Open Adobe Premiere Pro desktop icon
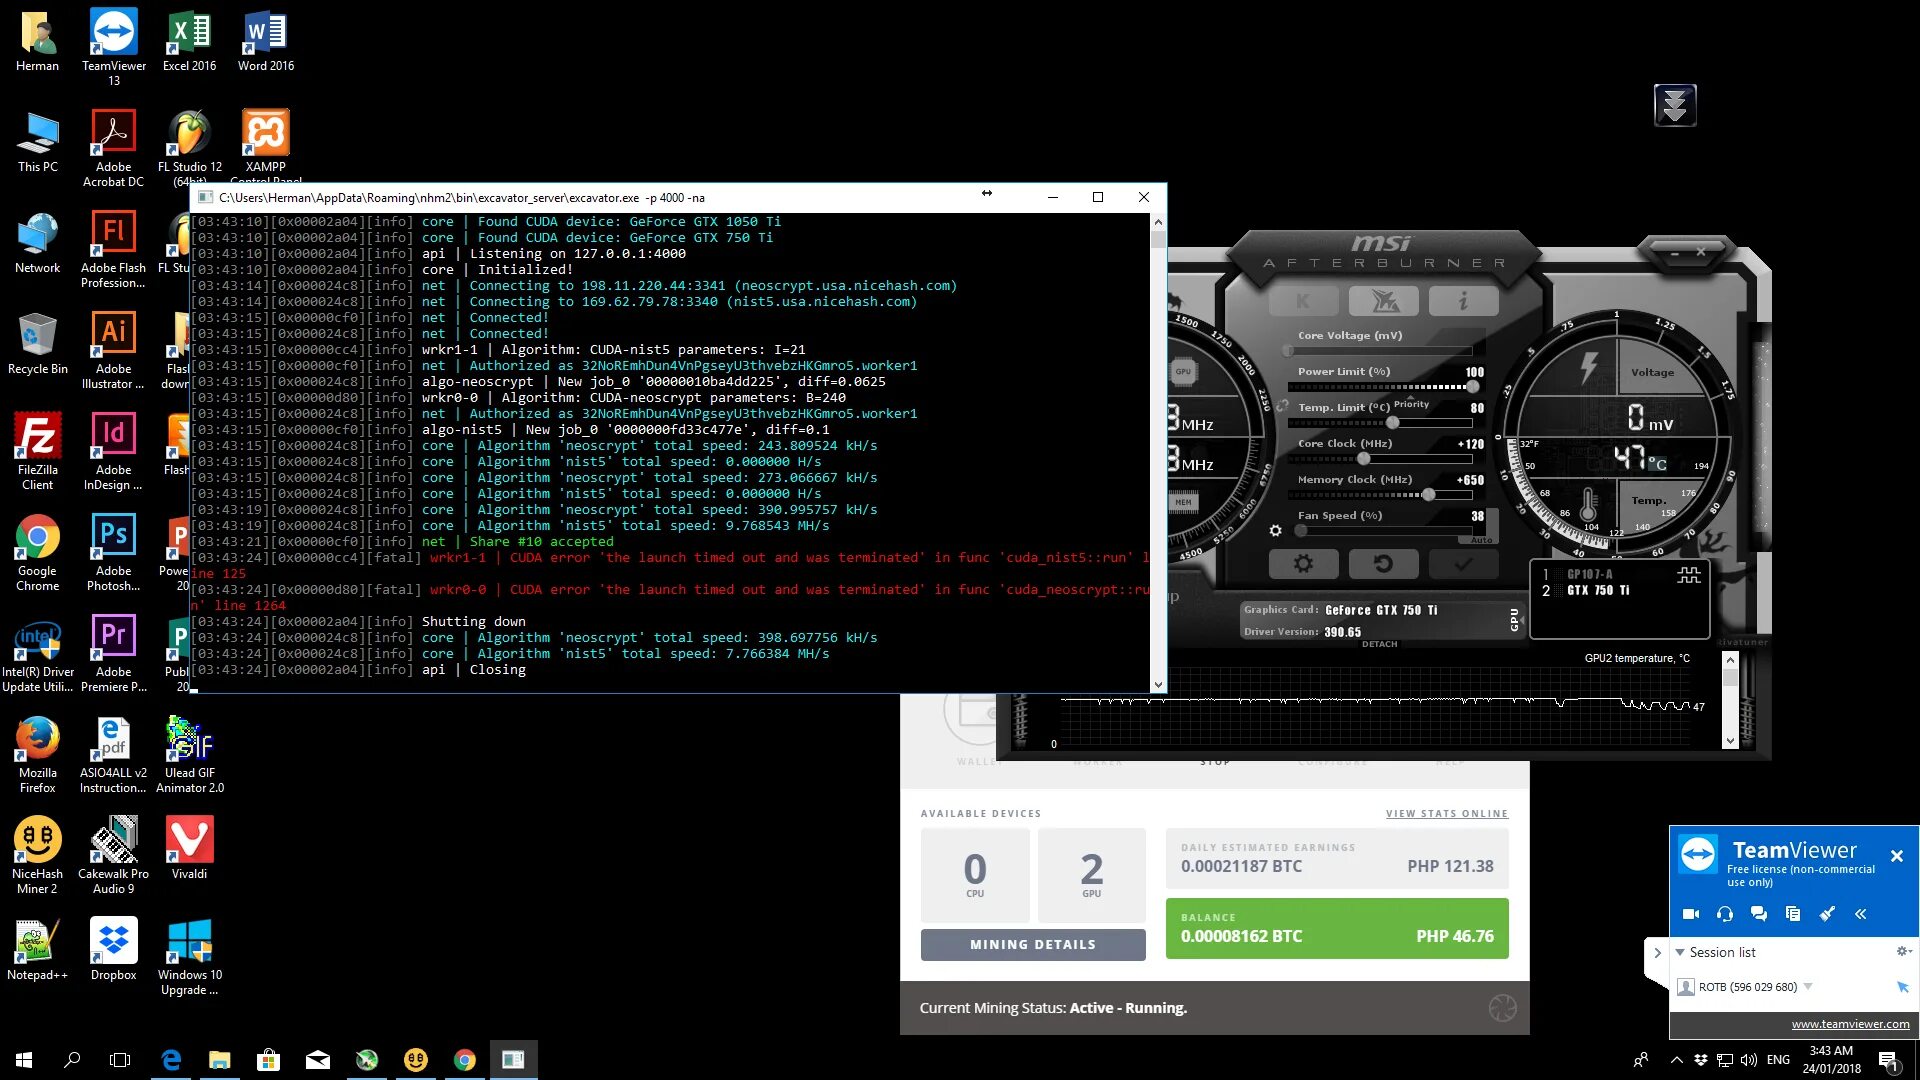1920x1080 pixels. (113, 654)
